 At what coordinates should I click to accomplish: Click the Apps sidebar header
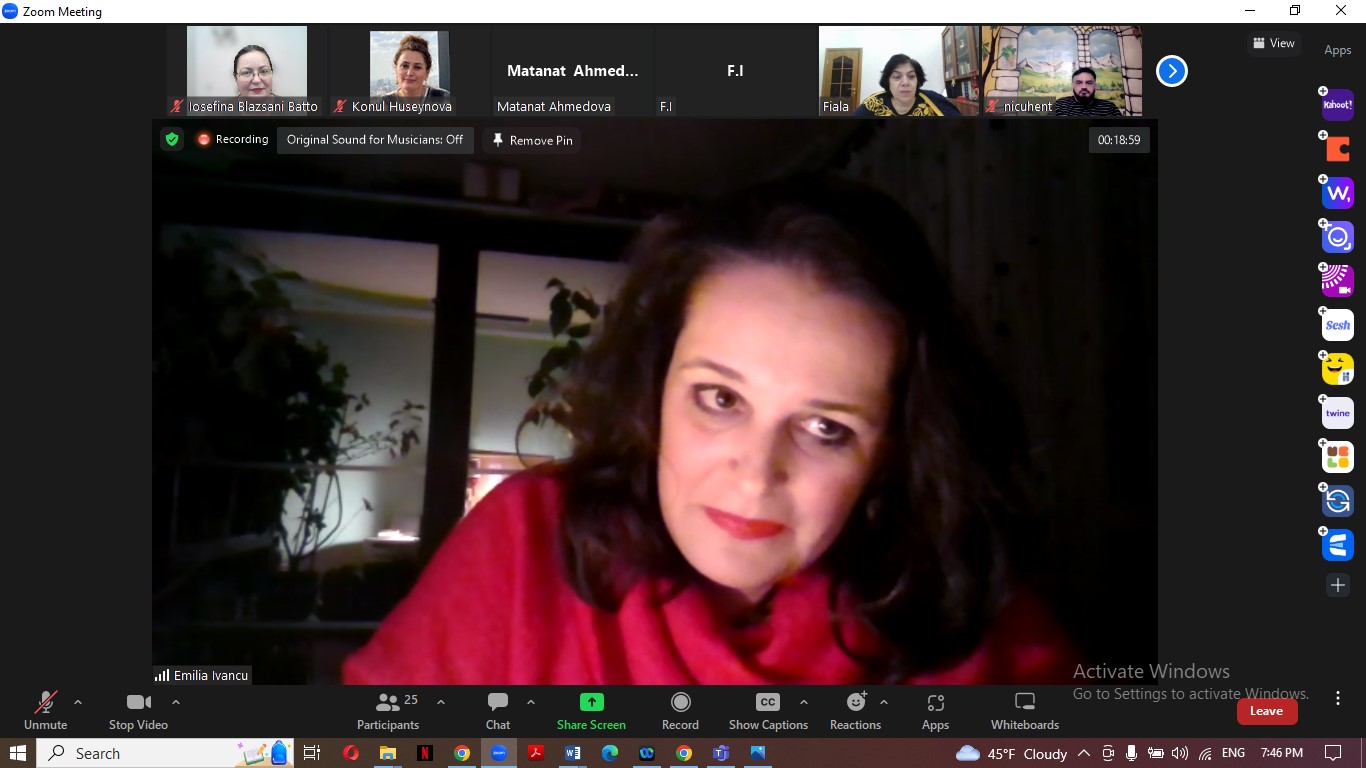[x=1338, y=50]
